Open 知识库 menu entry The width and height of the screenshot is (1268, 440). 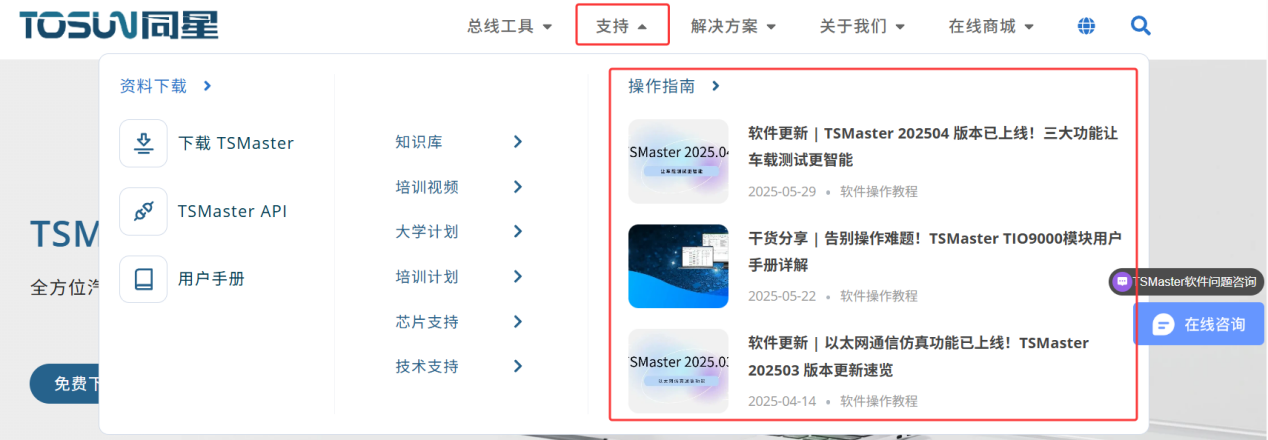(419, 142)
